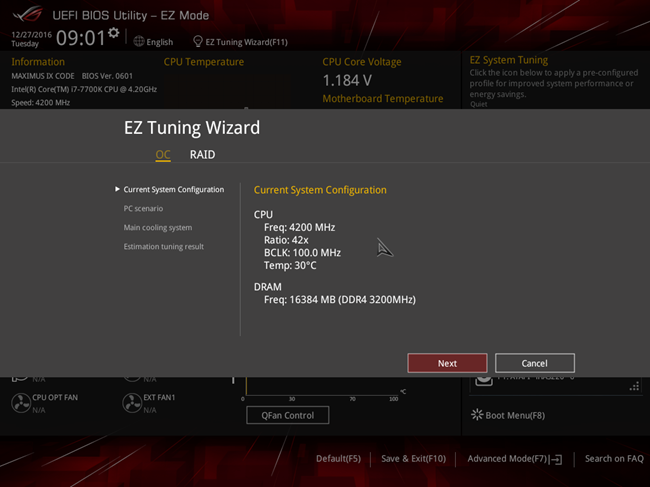Switch to the RAID tab
Image resolution: width=650 pixels, height=487 pixels.
(202, 155)
